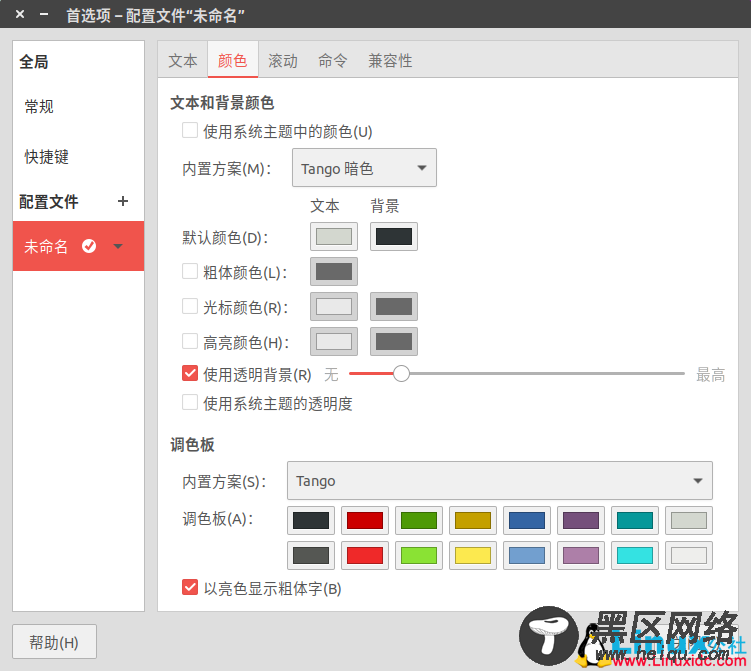The width and height of the screenshot is (751, 671).
Task: Click the teal palette swatch
Action: (x=635, y=520)
